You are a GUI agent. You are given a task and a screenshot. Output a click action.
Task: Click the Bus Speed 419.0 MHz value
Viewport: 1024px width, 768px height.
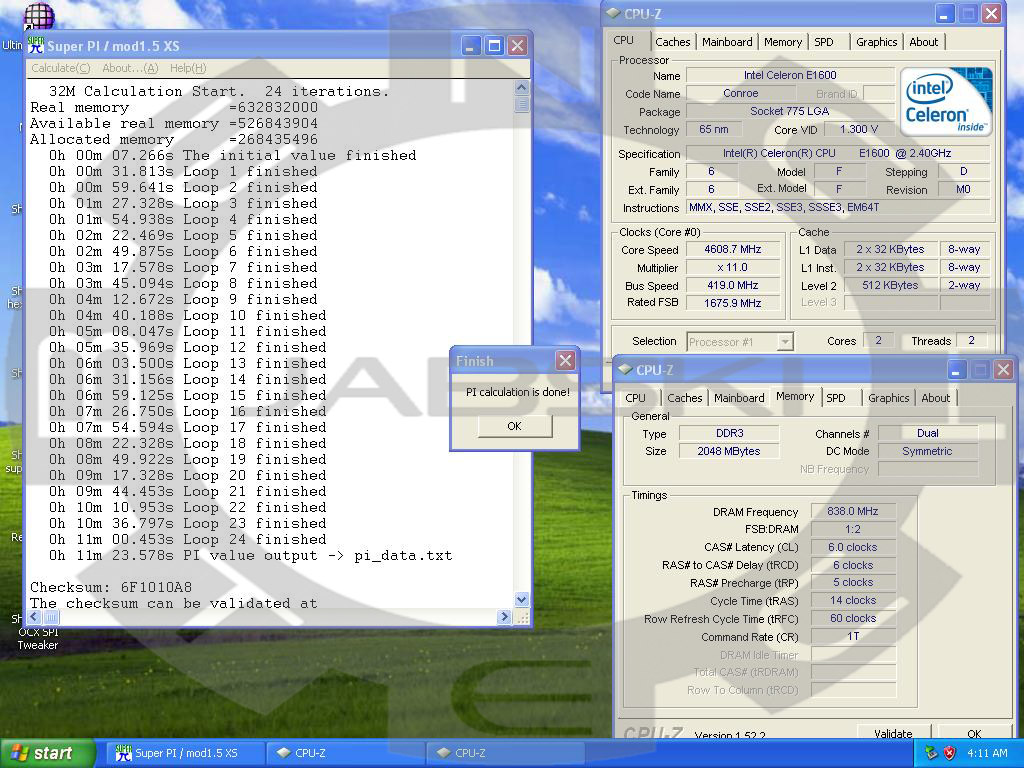click(733, 285)
